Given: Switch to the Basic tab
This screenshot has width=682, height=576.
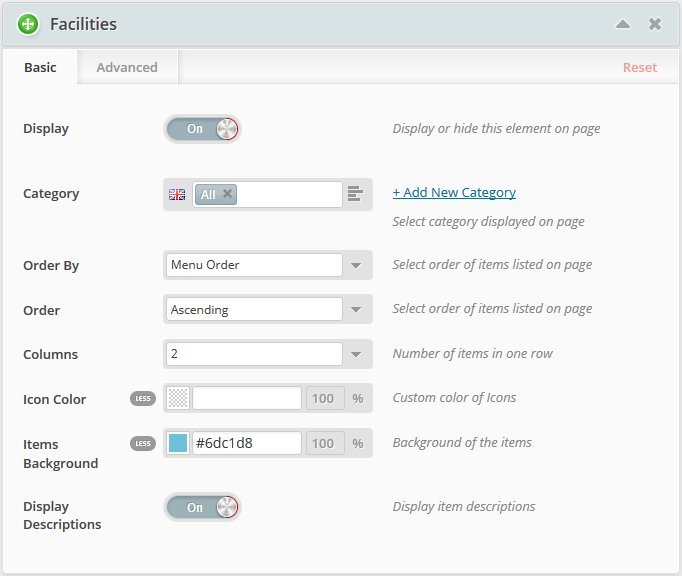Looking at the screenshot, I should [40, 67].
